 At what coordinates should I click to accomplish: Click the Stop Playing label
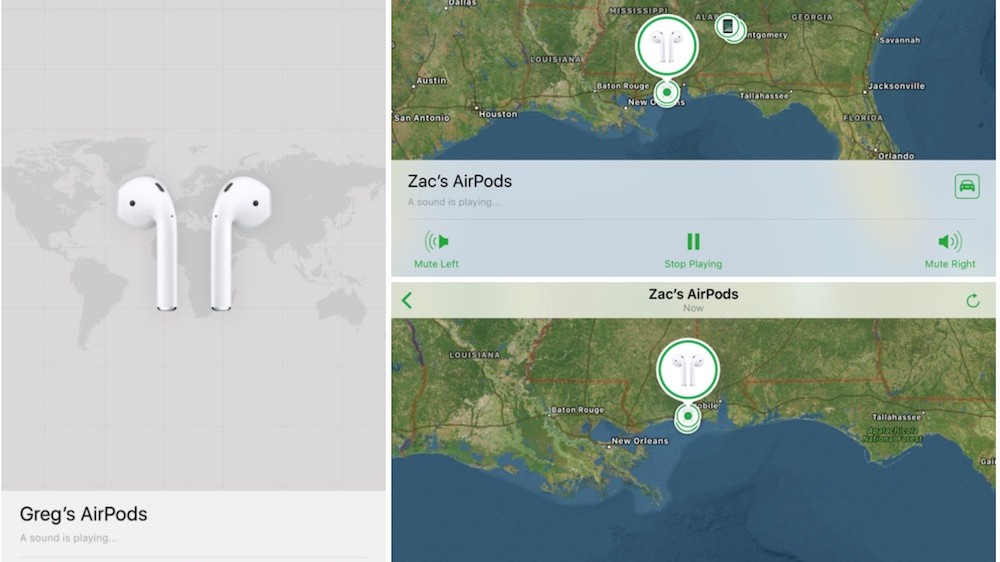693,264
